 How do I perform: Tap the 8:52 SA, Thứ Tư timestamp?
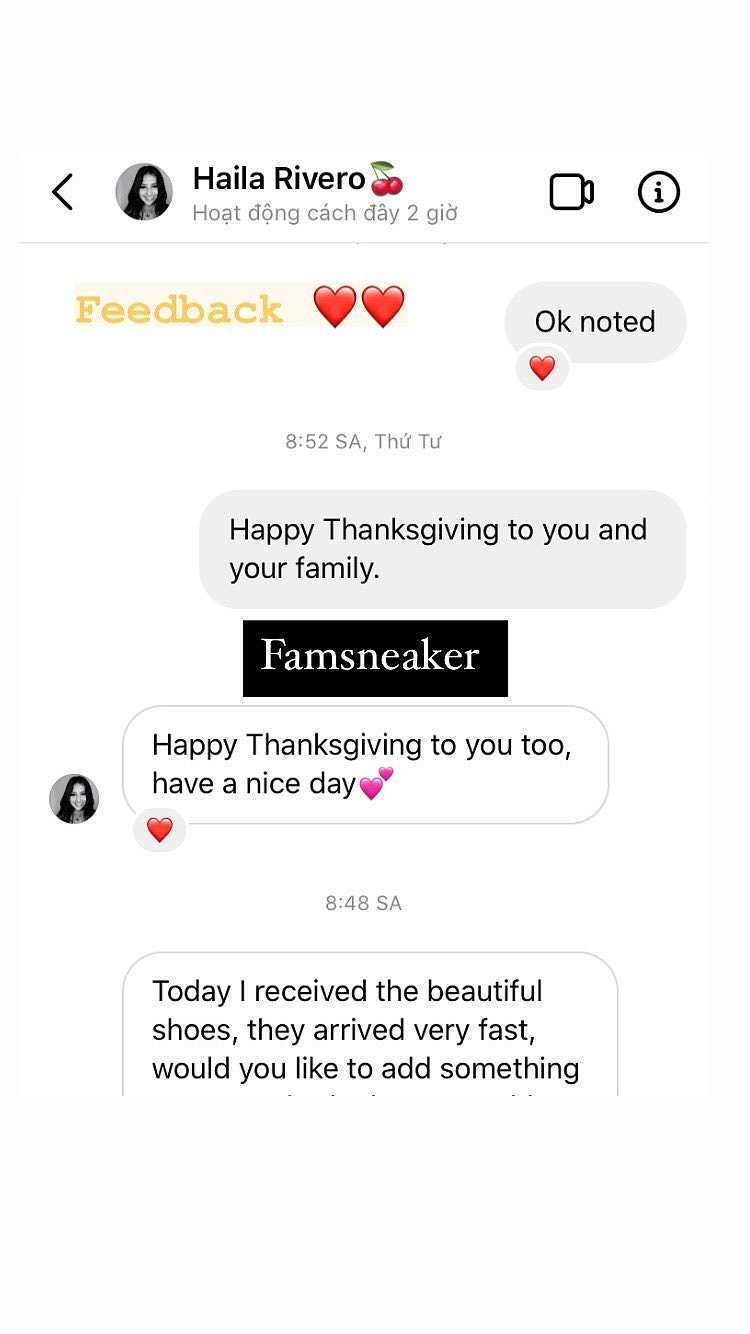[363, 441]
